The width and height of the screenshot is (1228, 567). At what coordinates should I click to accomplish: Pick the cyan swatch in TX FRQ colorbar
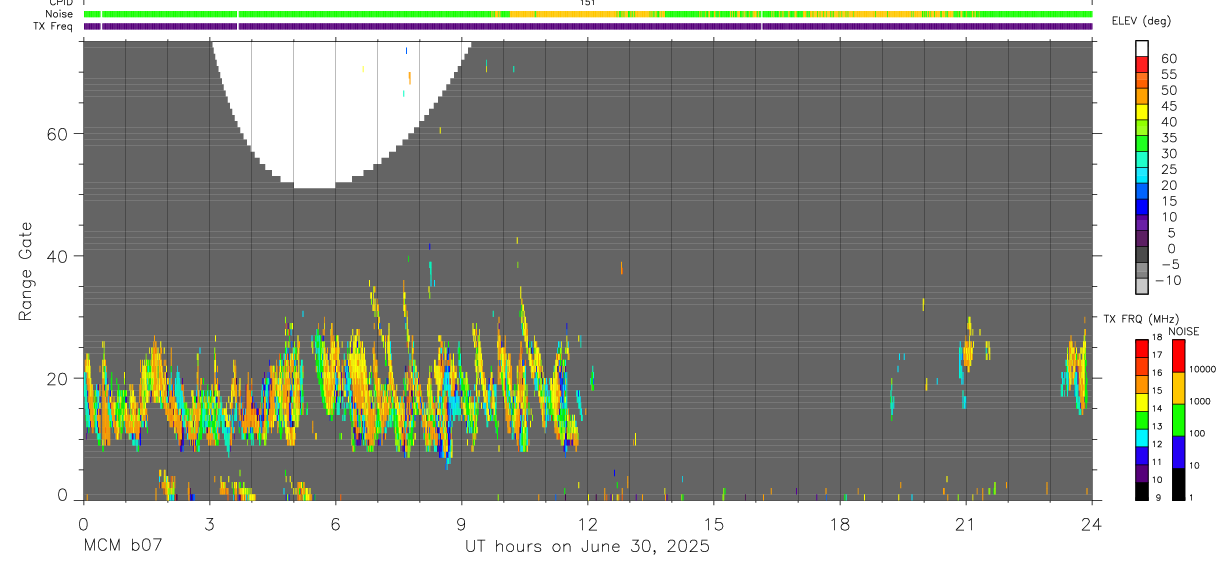click(x=1142, y=437)
